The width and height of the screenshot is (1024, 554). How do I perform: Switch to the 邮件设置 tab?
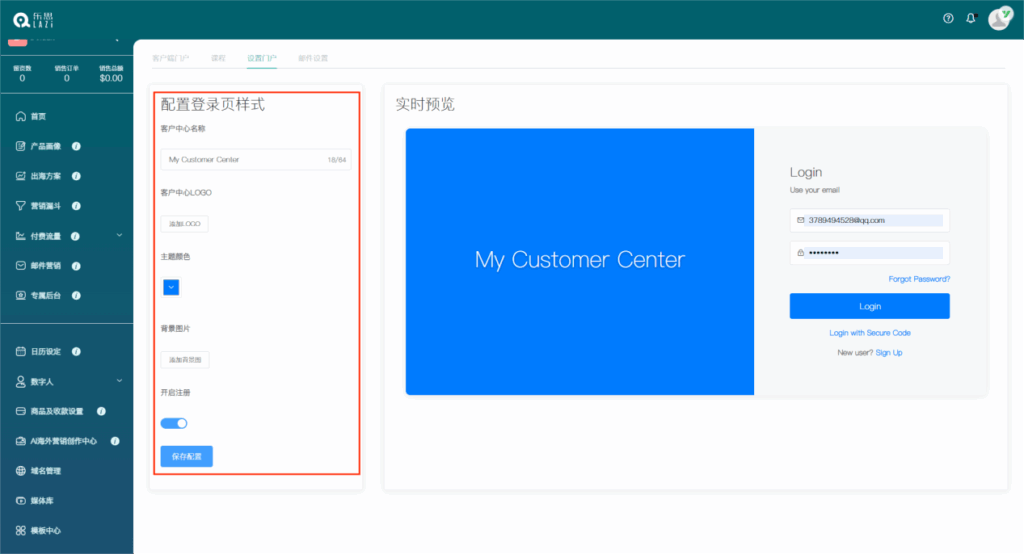(312, 59)
